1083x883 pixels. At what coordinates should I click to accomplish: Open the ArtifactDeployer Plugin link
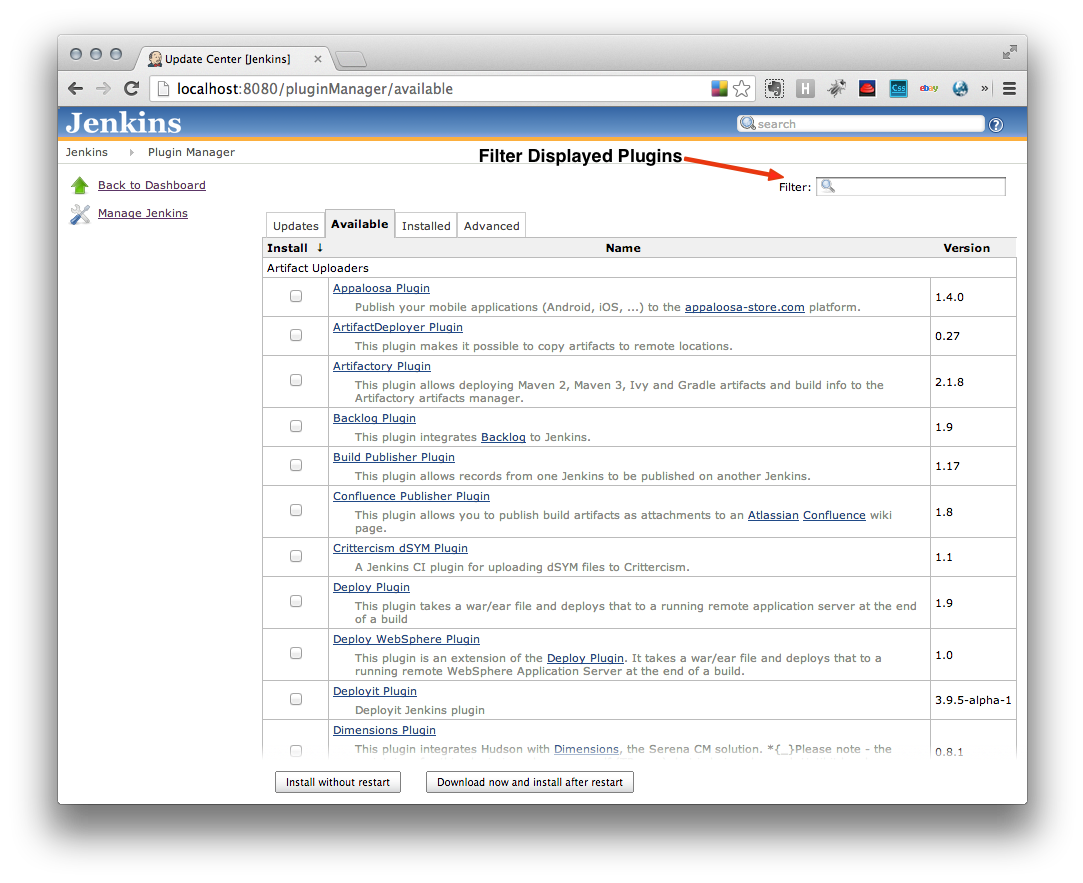point(398,327)
